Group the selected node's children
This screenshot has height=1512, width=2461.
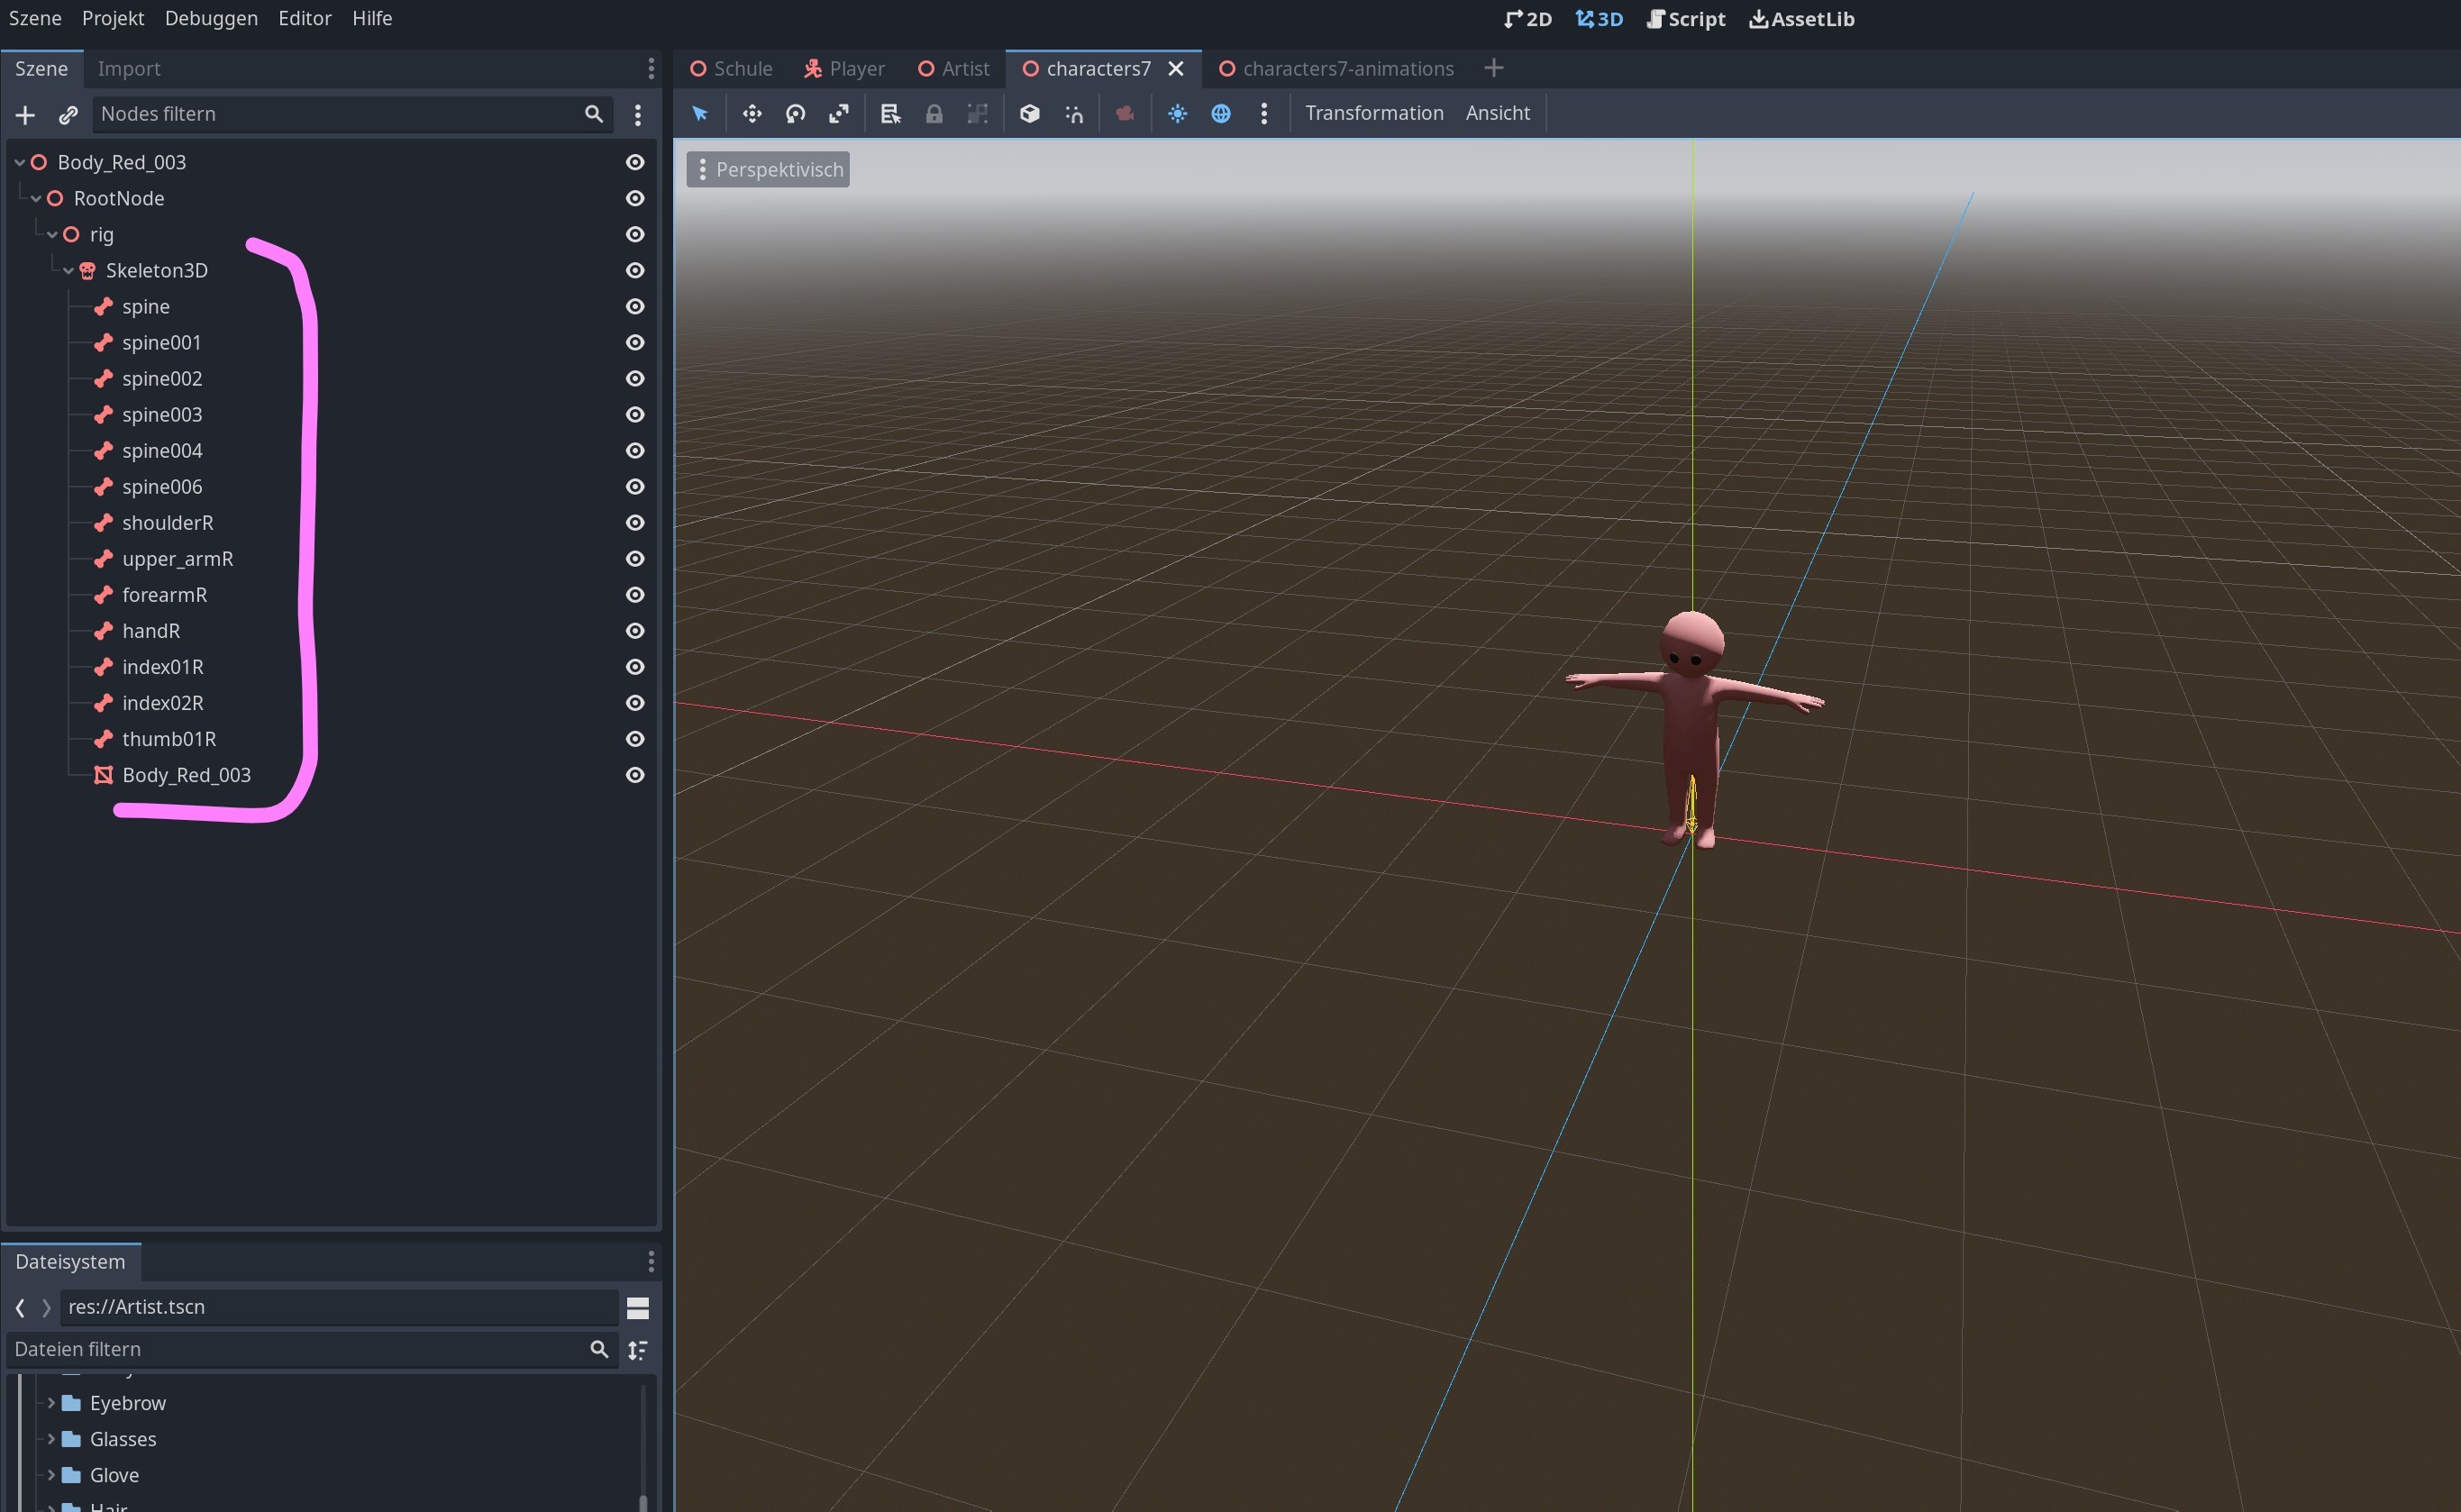tap(978, 113)
